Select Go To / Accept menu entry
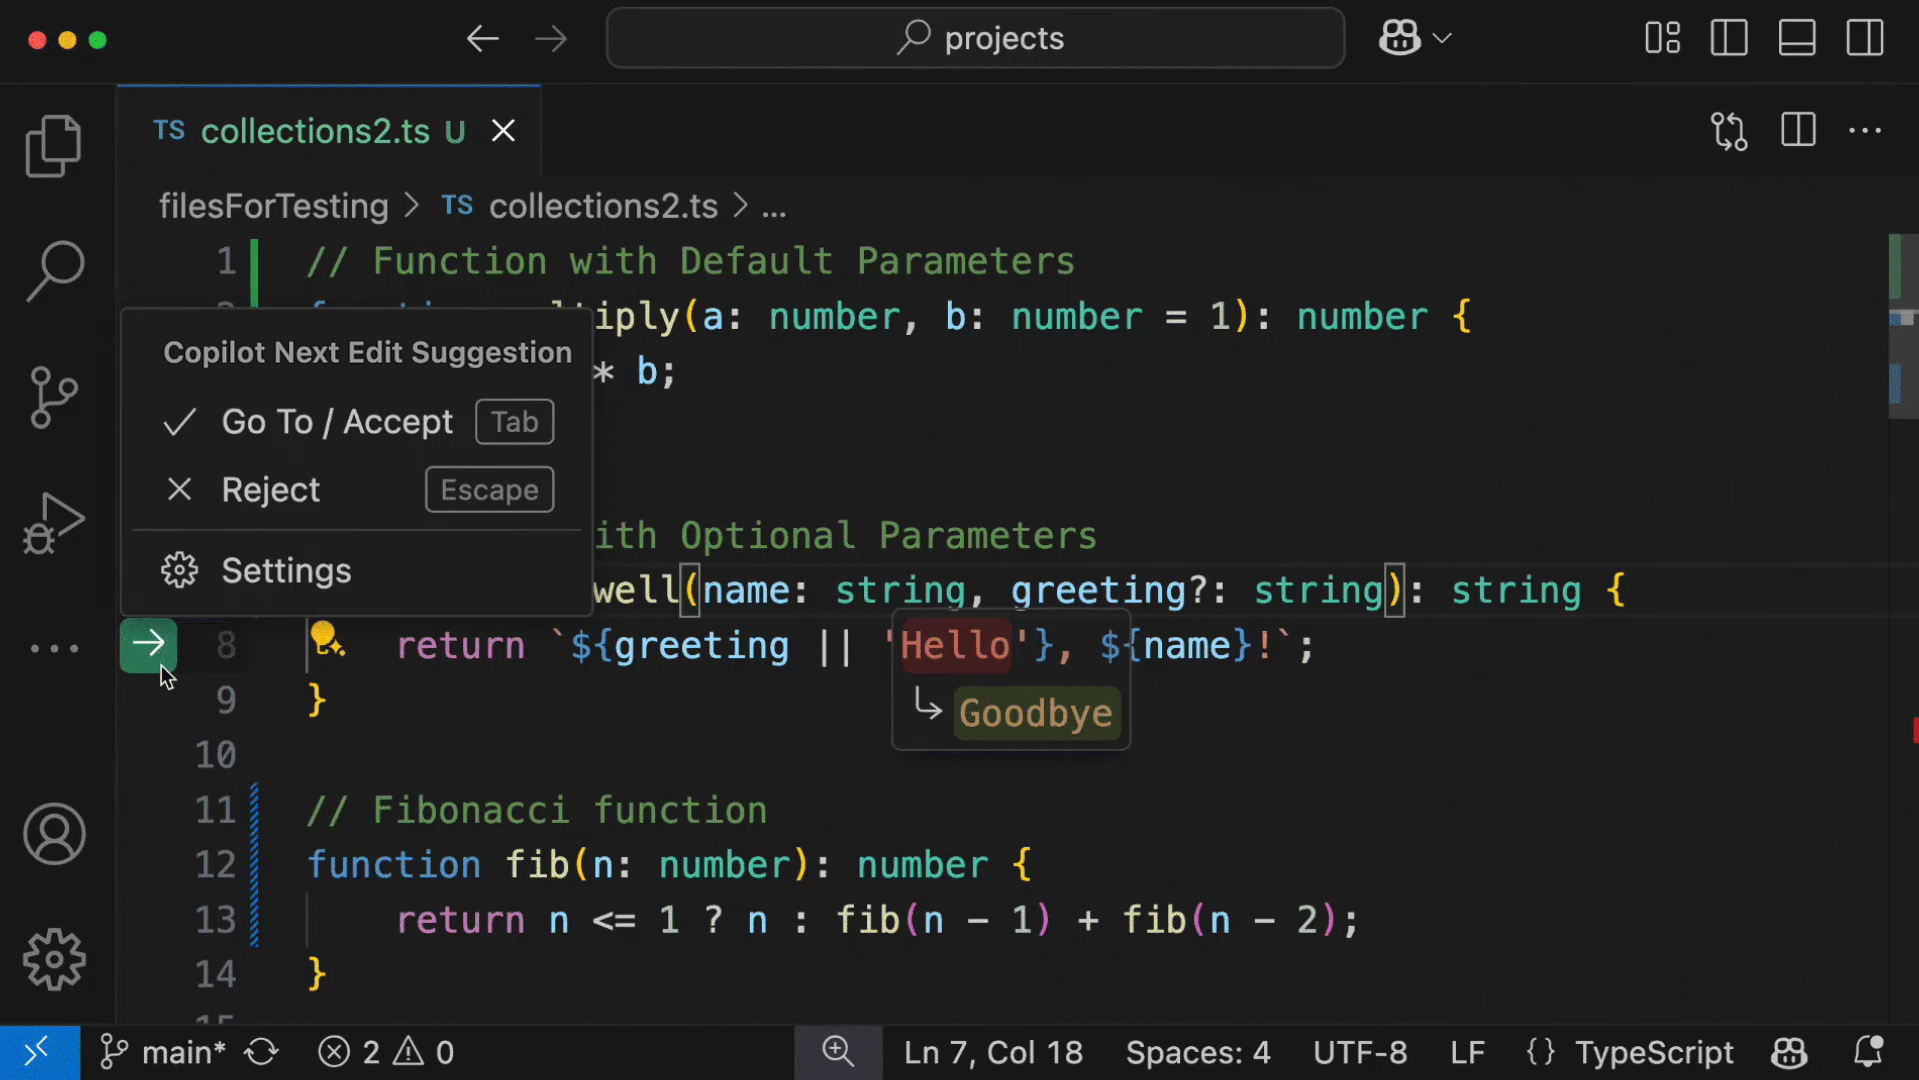The image size is (1919, 1080). click(337, 422)
